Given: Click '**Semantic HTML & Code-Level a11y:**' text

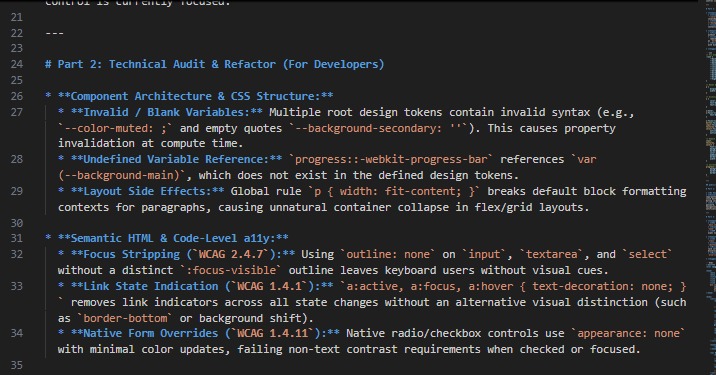Looking at the screenshot, I should [173, 238].
